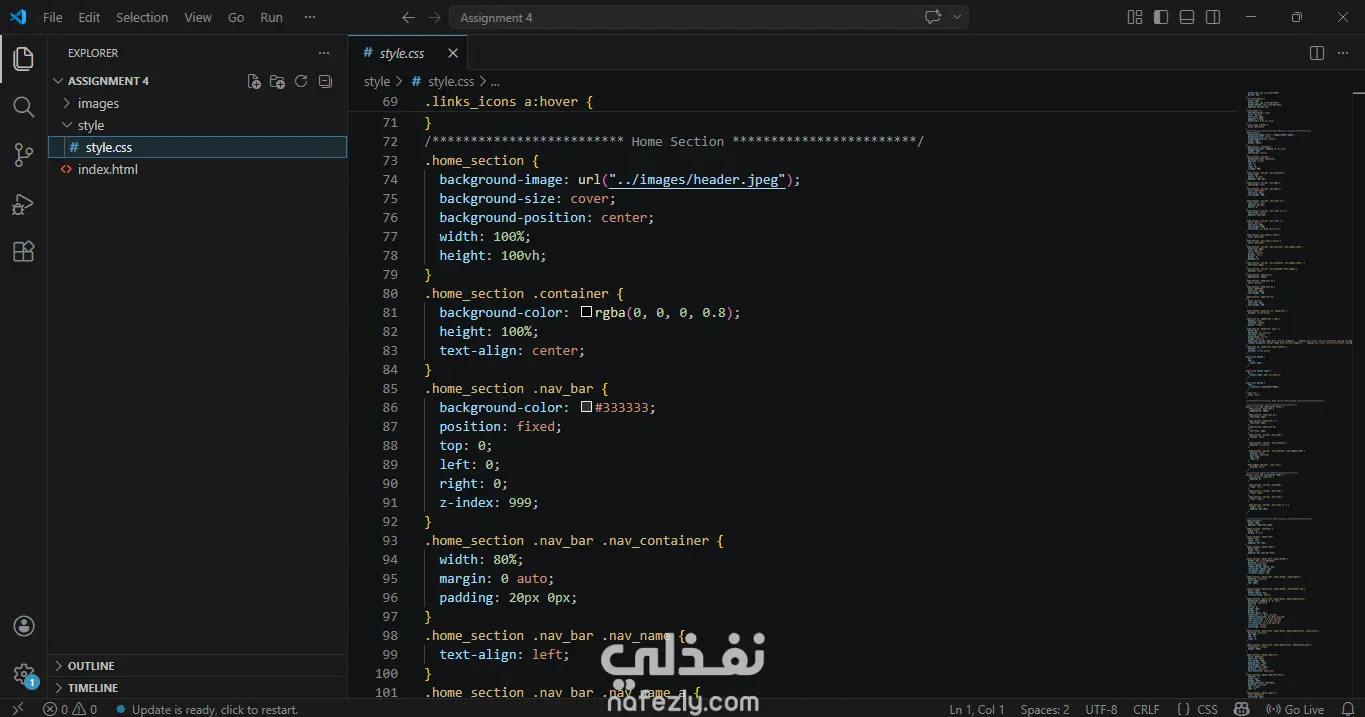Click the style breadcrumb segment
The height and width of the screenshot is (717, 1365).
click(377, 82)
